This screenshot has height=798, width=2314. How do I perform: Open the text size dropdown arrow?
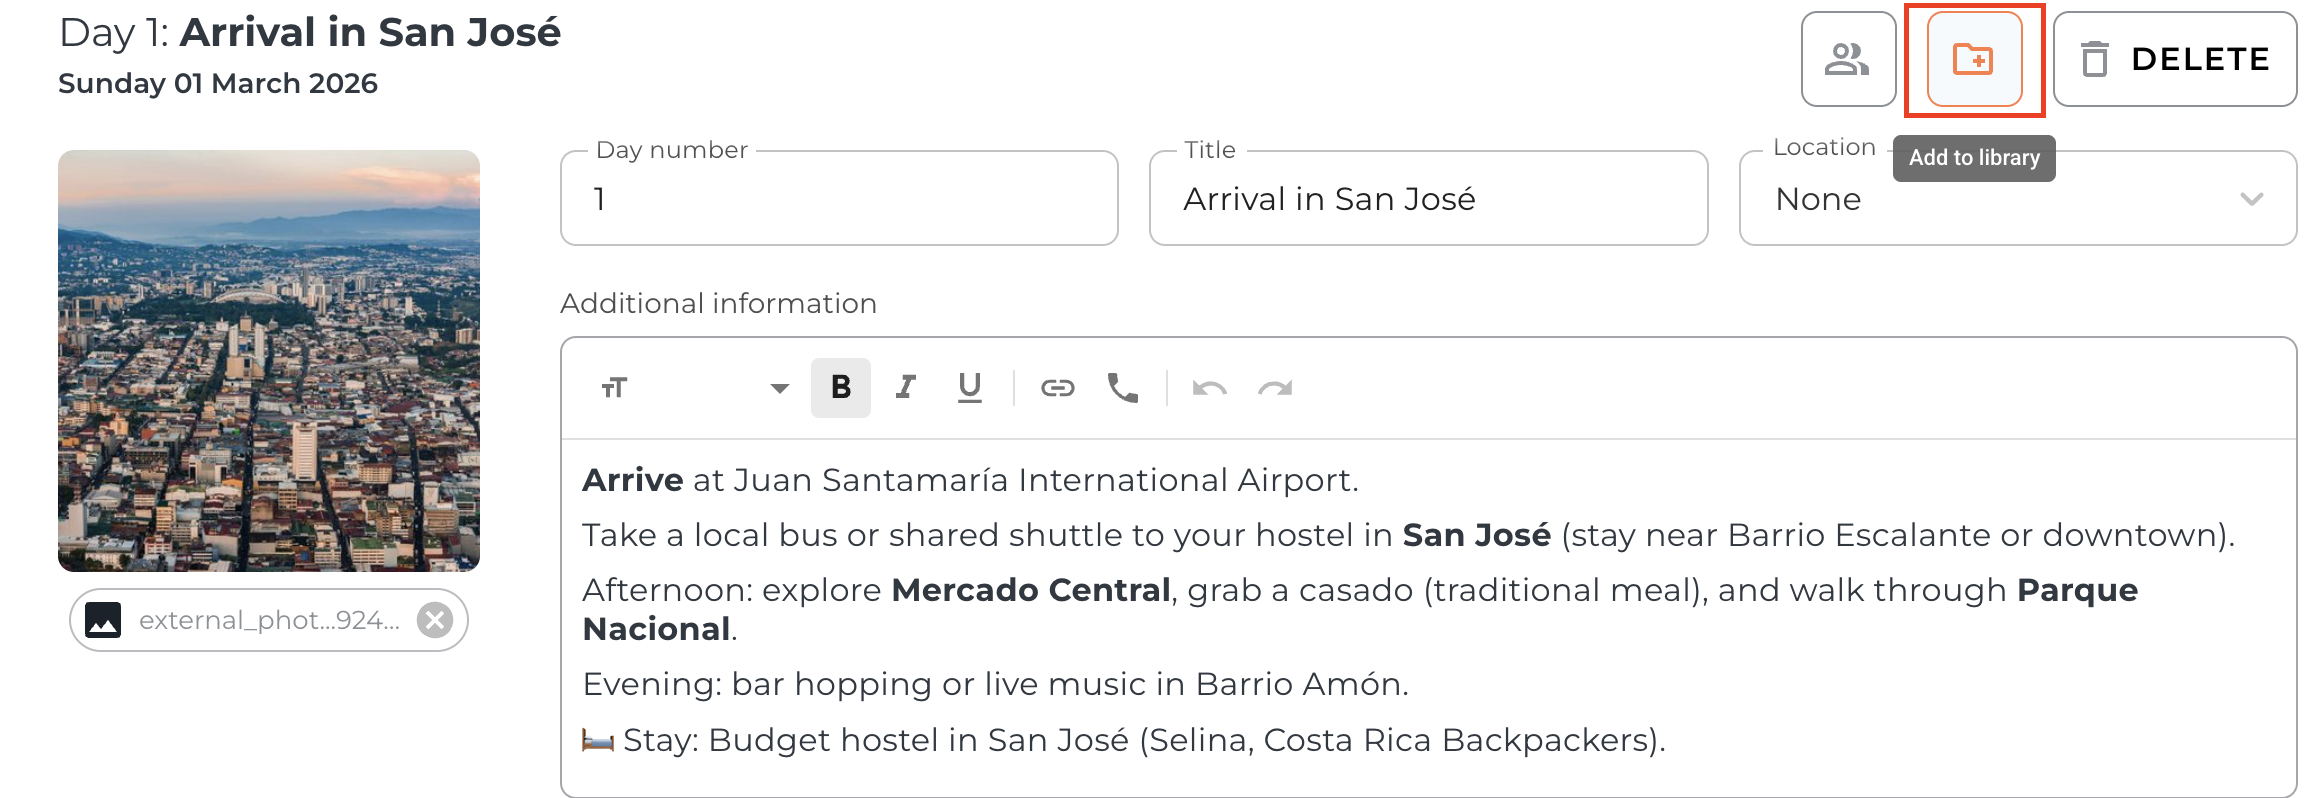780,388
